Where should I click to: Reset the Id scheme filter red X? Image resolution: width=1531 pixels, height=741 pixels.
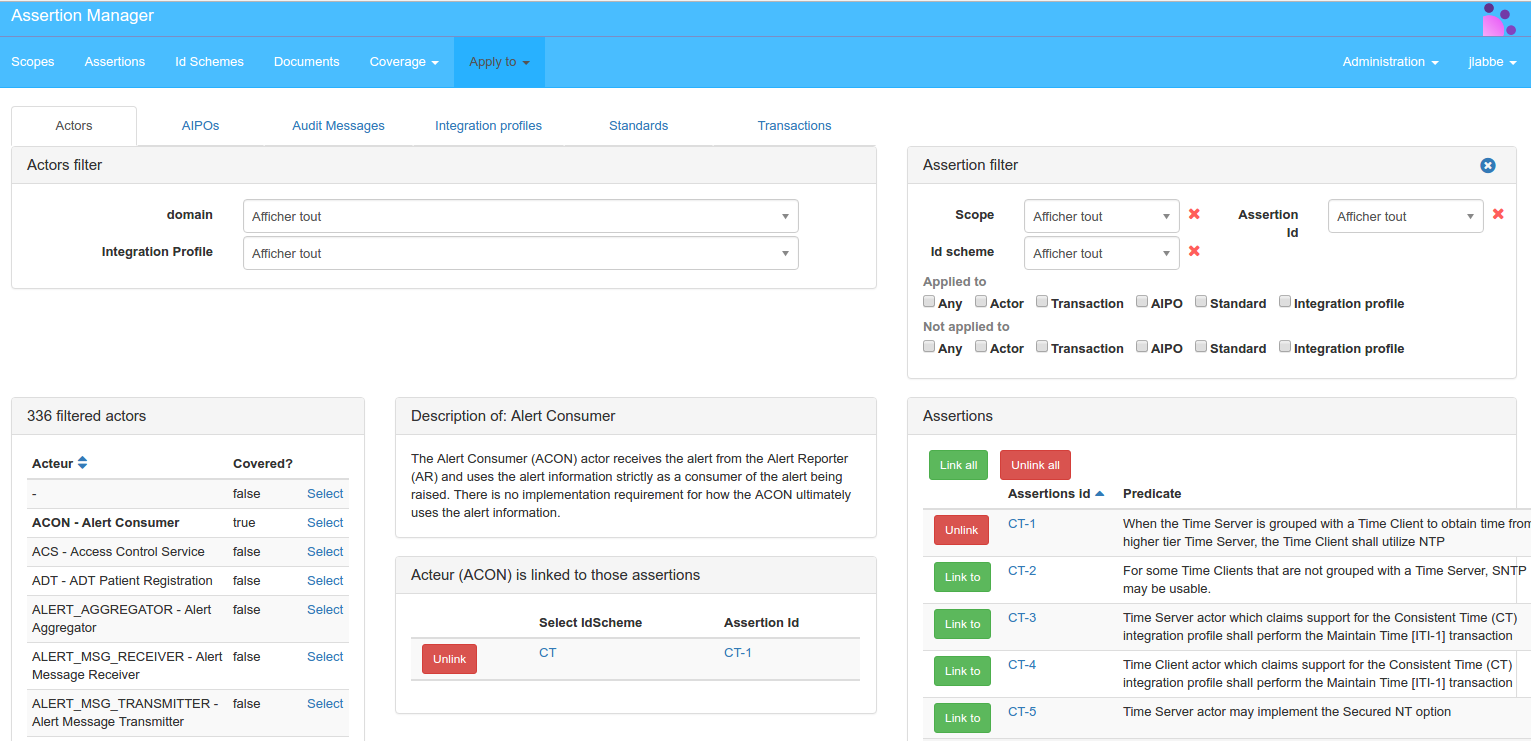point(1194,251)
